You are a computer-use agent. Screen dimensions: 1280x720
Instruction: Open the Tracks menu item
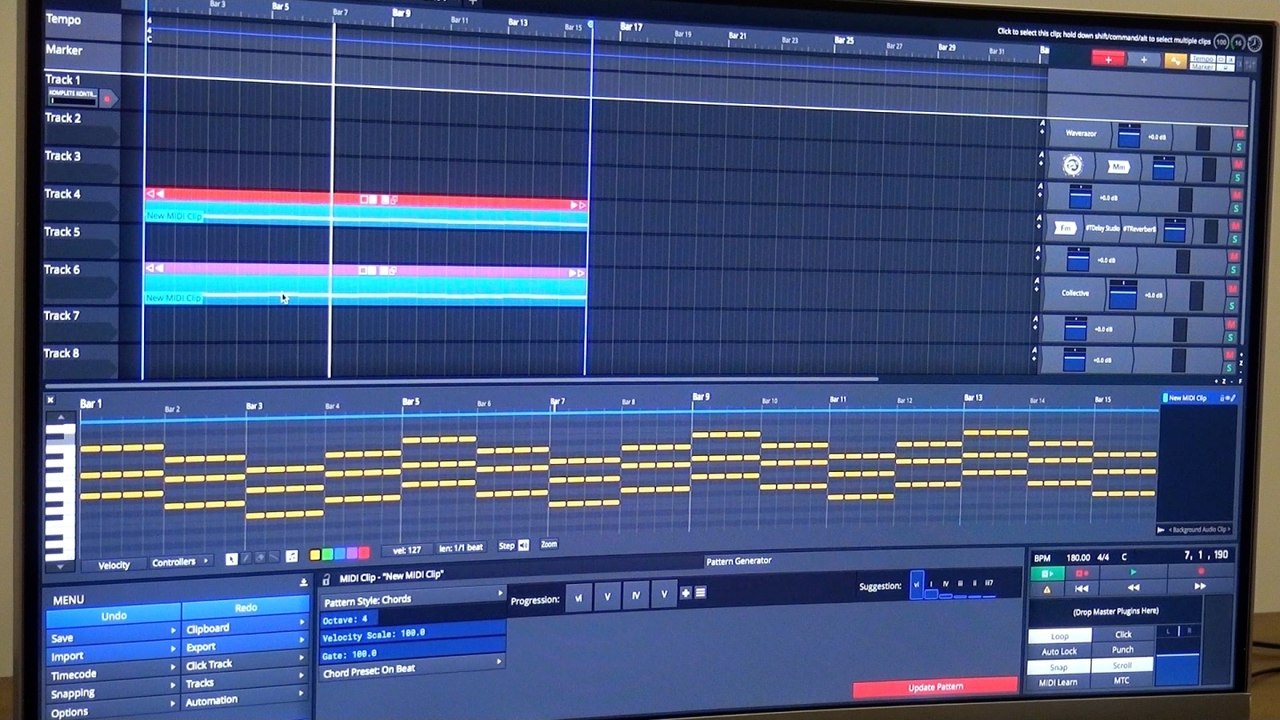pyautogui.click(x=245, y=683)
